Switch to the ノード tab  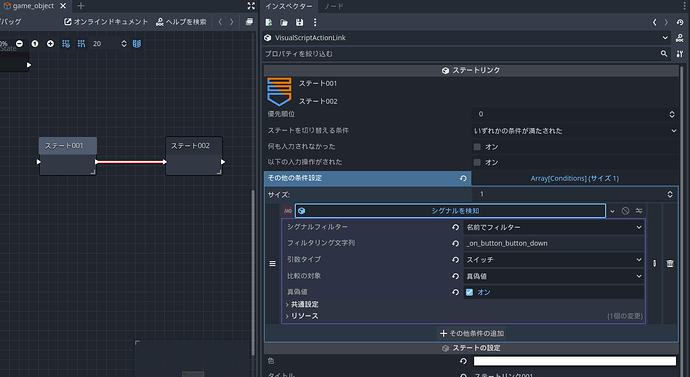point(334,6)
